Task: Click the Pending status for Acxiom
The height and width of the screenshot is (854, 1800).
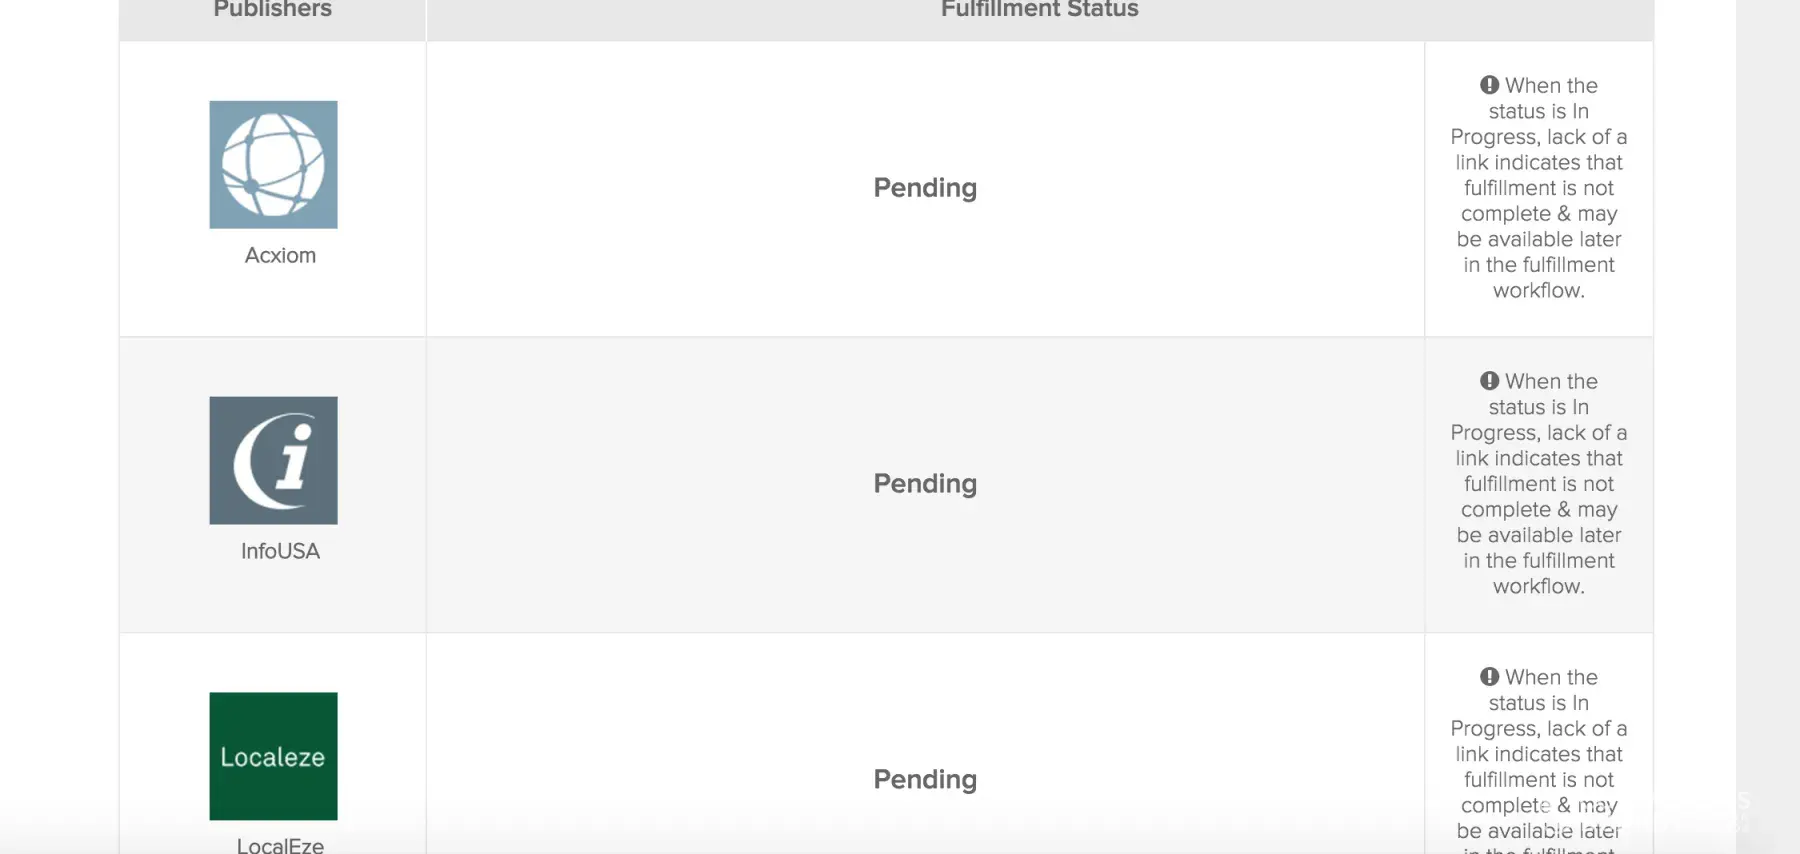Action: tap(925, 188)
